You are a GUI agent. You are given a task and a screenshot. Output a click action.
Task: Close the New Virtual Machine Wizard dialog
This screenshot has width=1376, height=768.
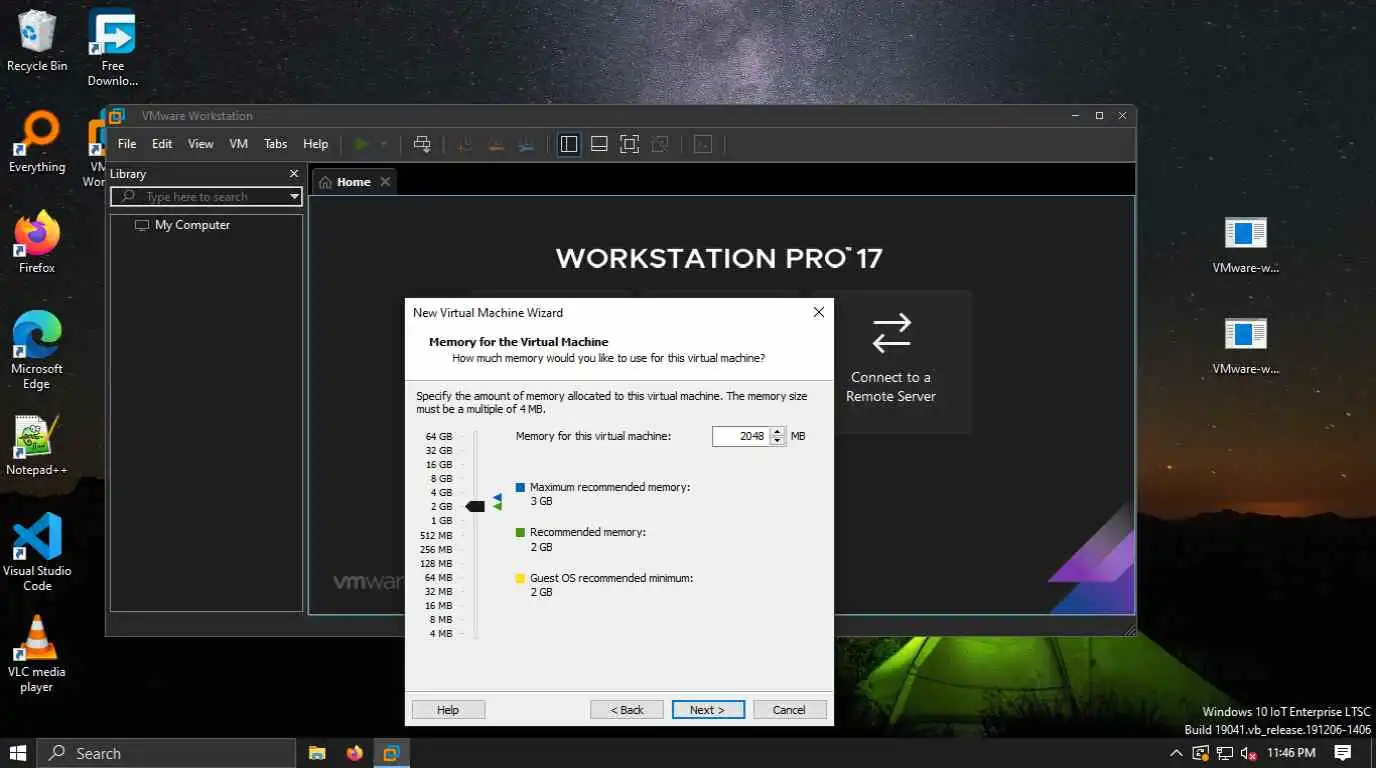click(x=818, y=312)
